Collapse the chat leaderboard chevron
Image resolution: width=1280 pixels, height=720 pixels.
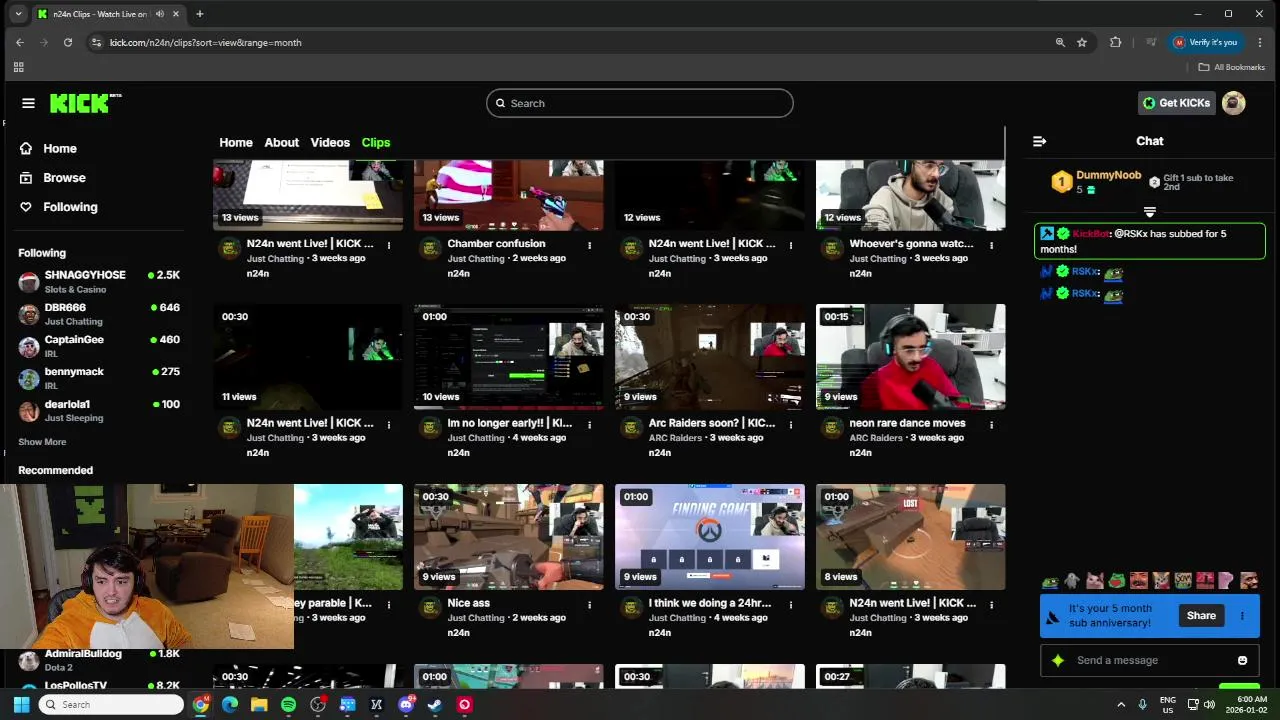1150,212
